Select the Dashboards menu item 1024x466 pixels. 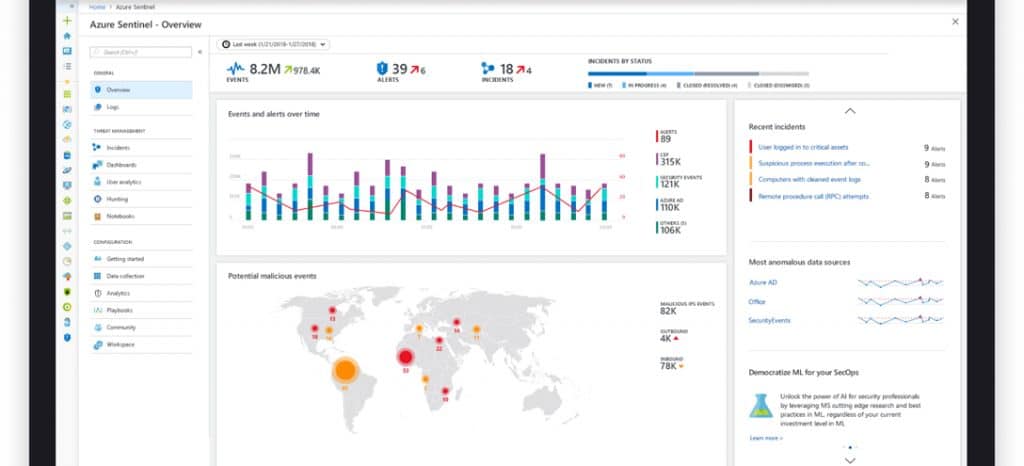(x=142, y=165)
